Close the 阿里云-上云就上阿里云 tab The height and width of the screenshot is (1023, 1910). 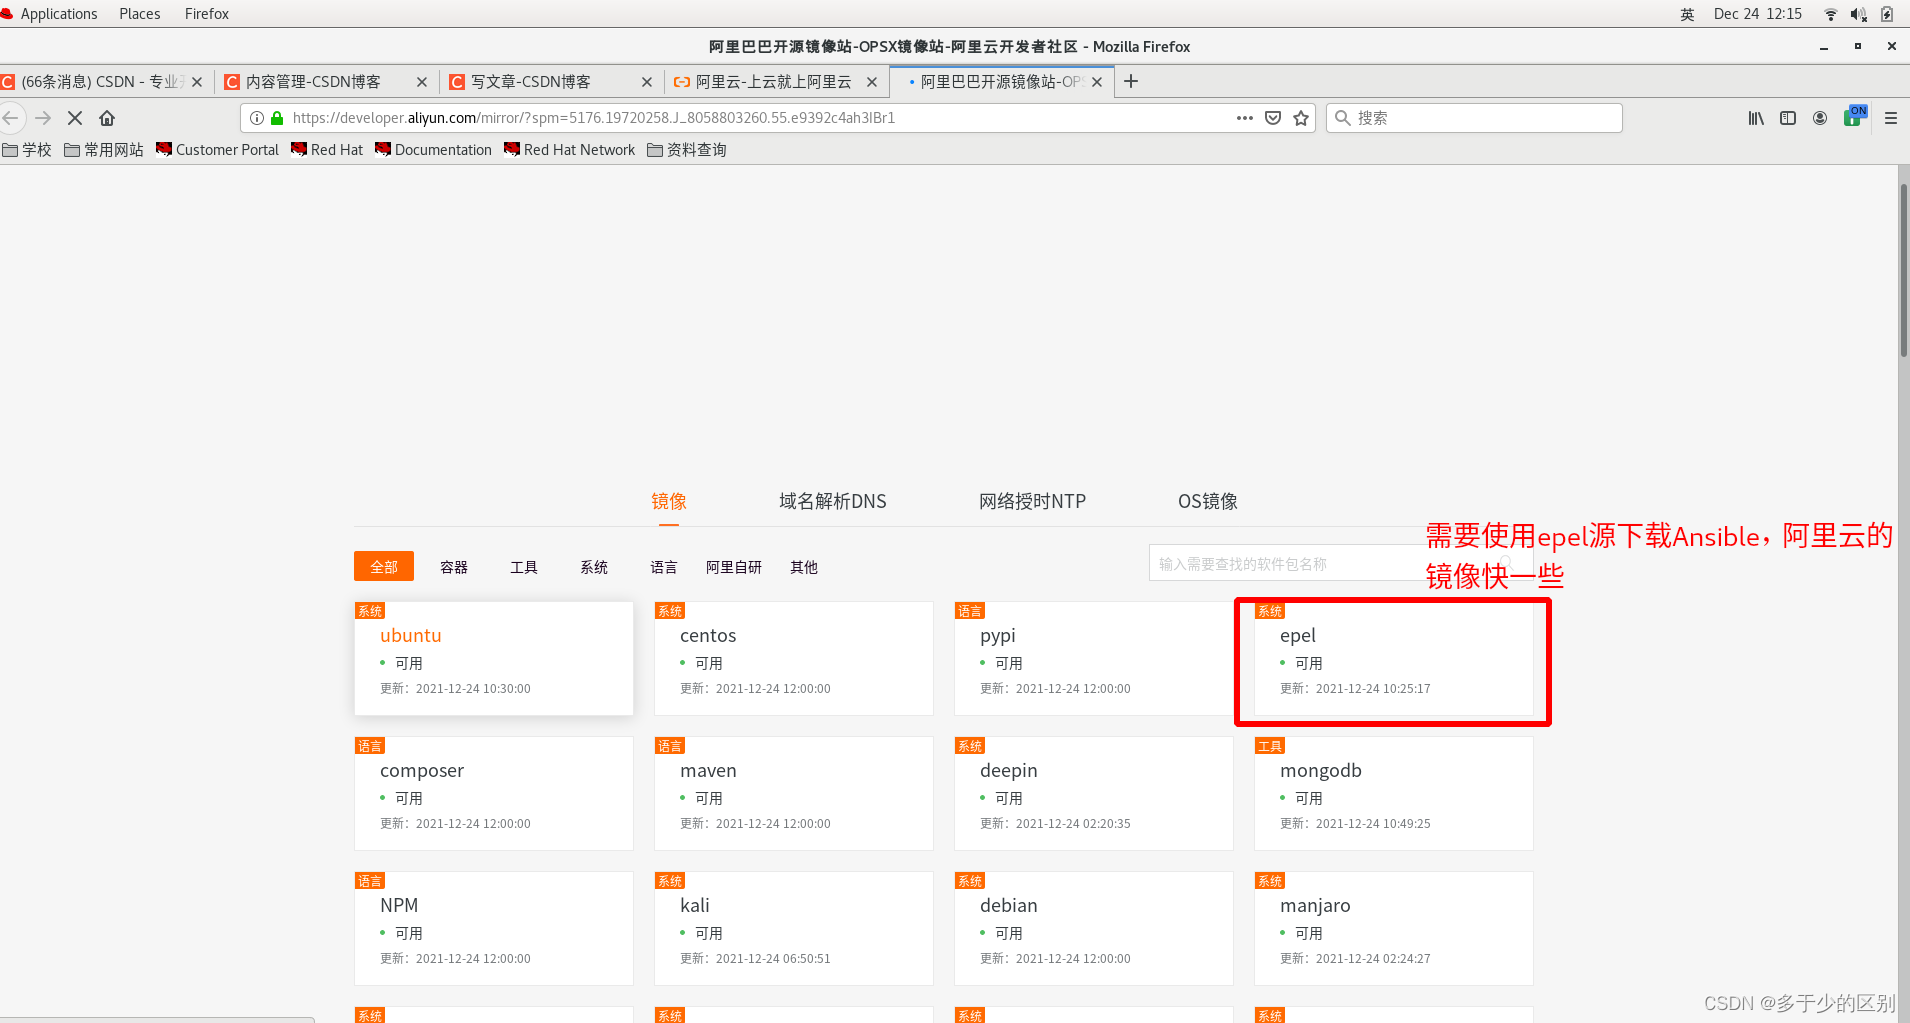pos(872,82)
